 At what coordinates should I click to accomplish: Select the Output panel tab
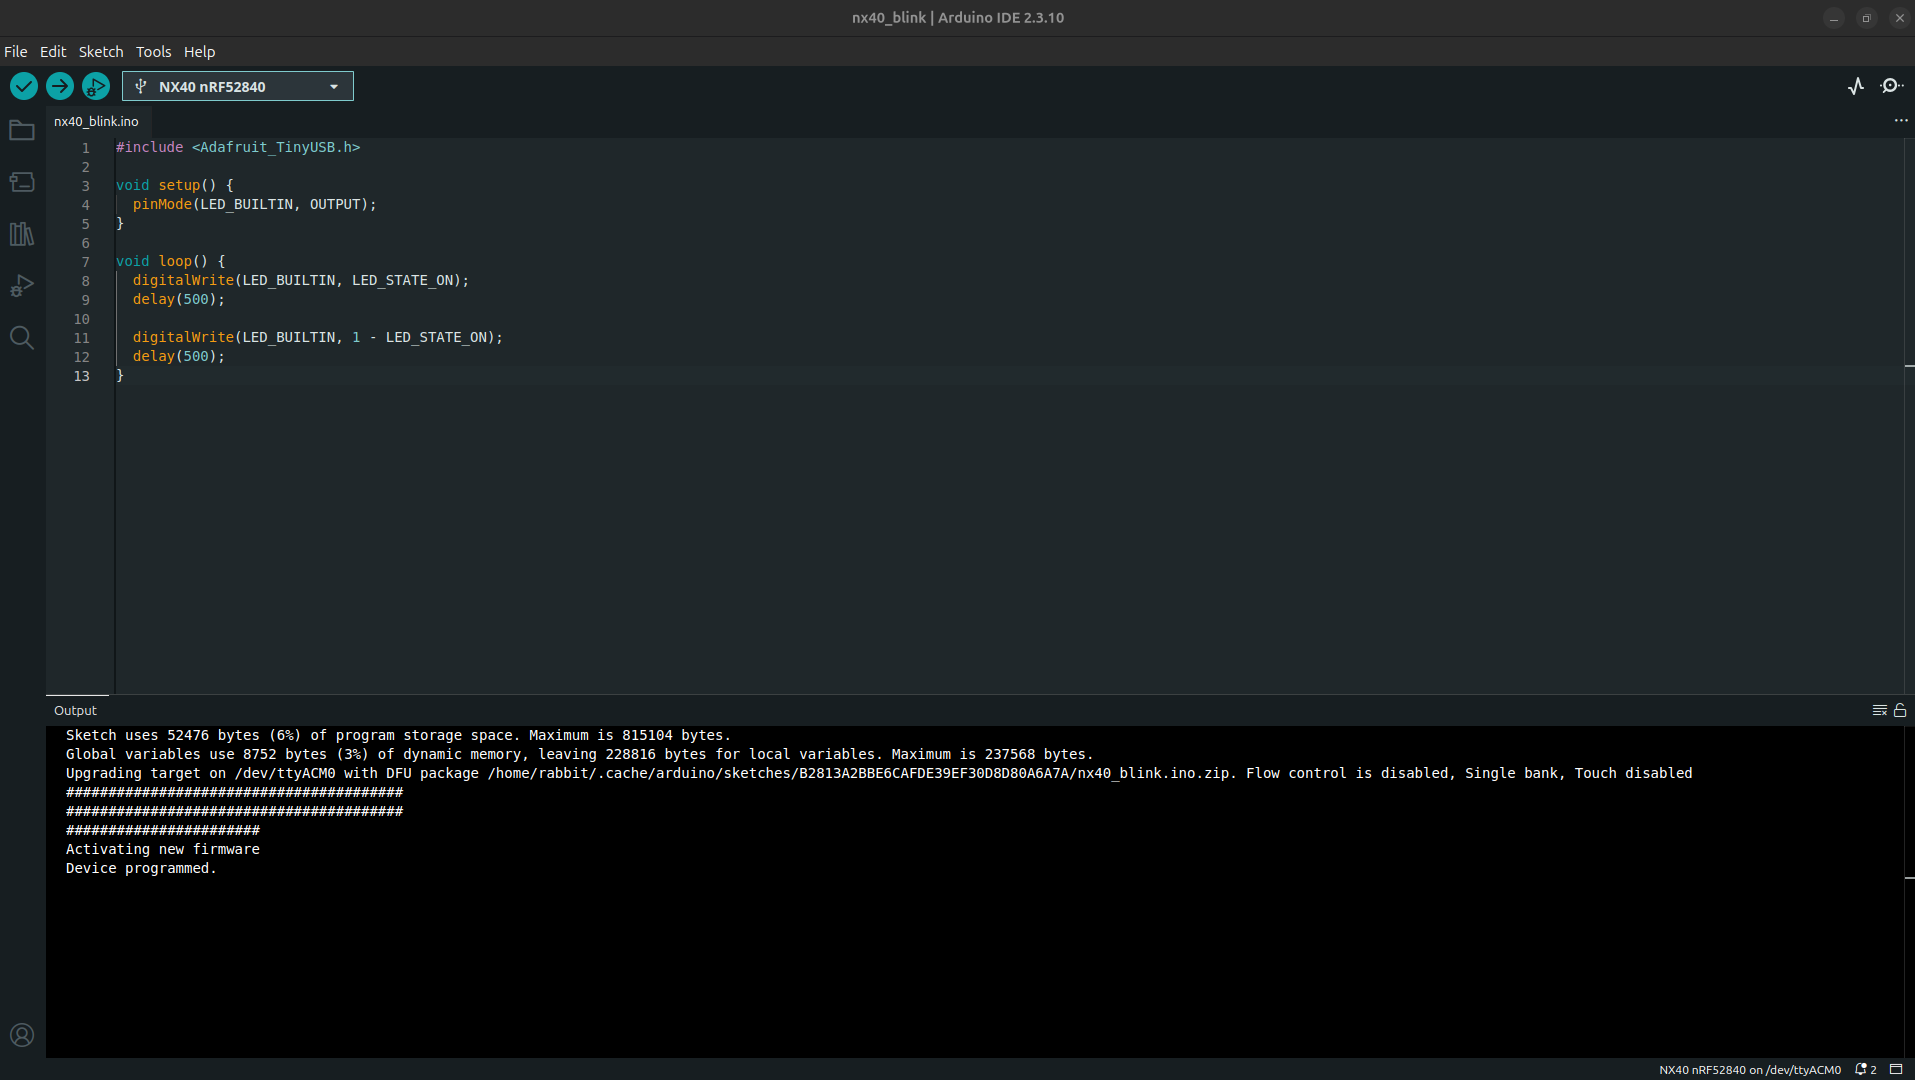76,710
